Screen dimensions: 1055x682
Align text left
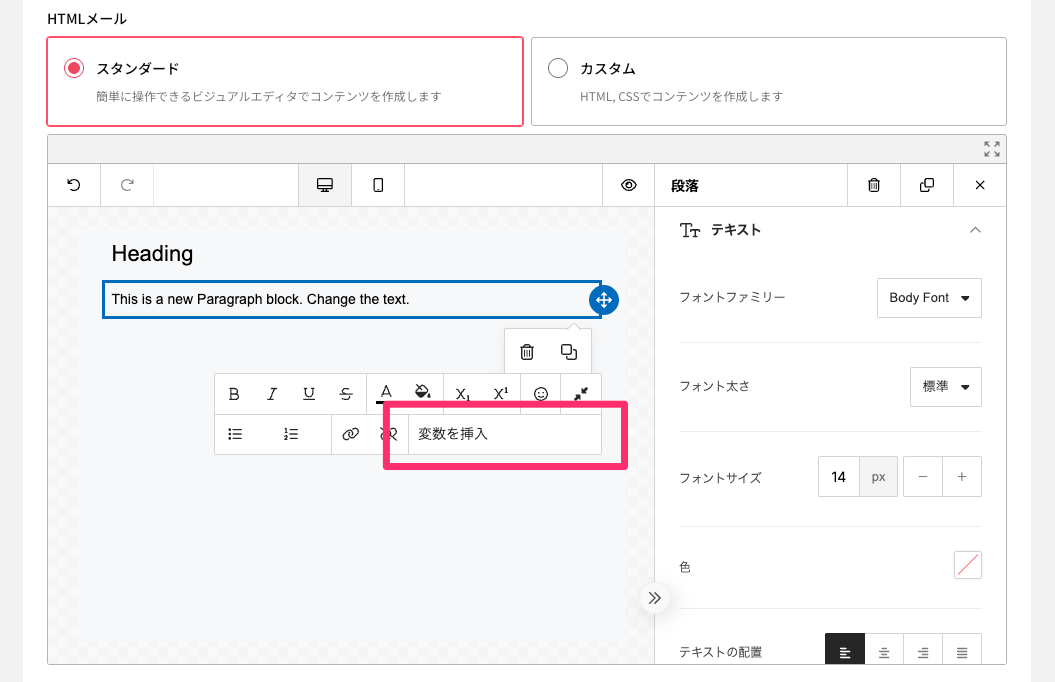click(845, 651)
